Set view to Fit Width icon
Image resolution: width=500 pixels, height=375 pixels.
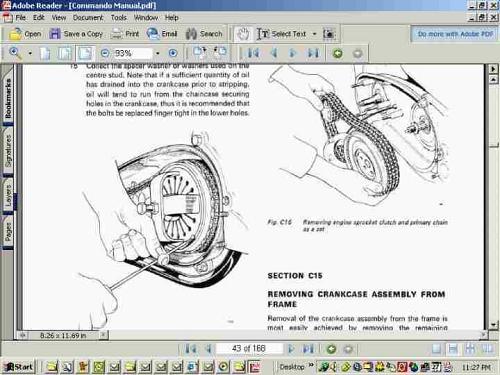click(85, 53)
